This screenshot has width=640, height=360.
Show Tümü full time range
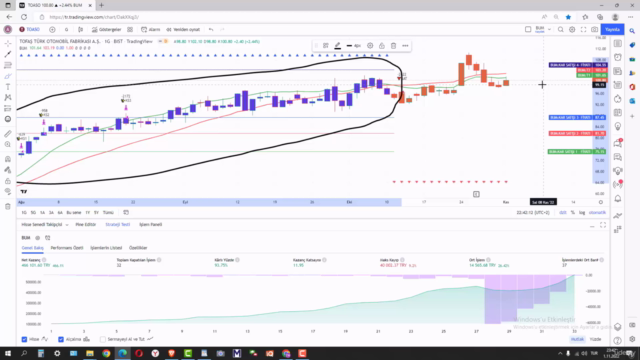[108, 213]
